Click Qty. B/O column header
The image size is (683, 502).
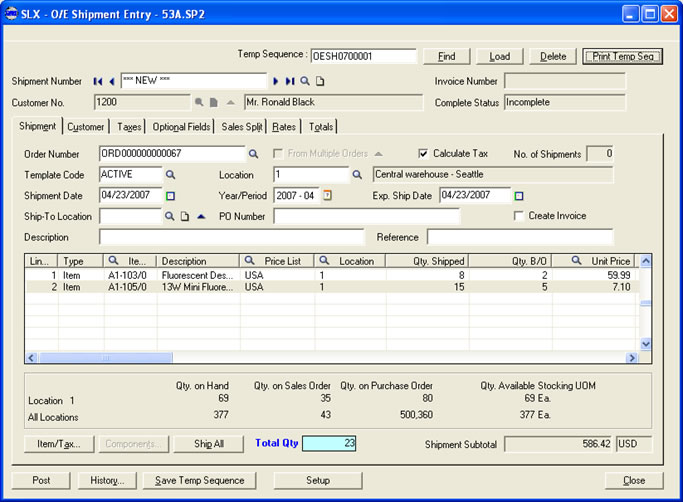point(511,261)
